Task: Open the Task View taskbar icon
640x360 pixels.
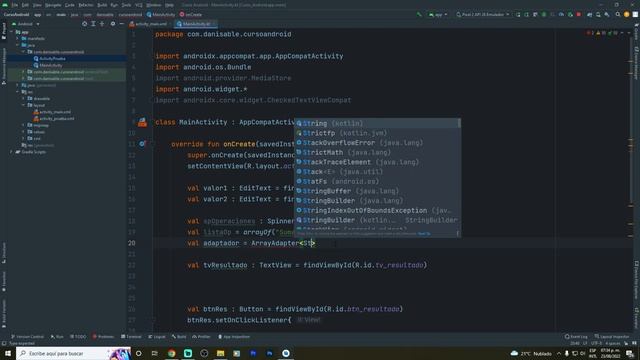Action: [x=155, y=353]
